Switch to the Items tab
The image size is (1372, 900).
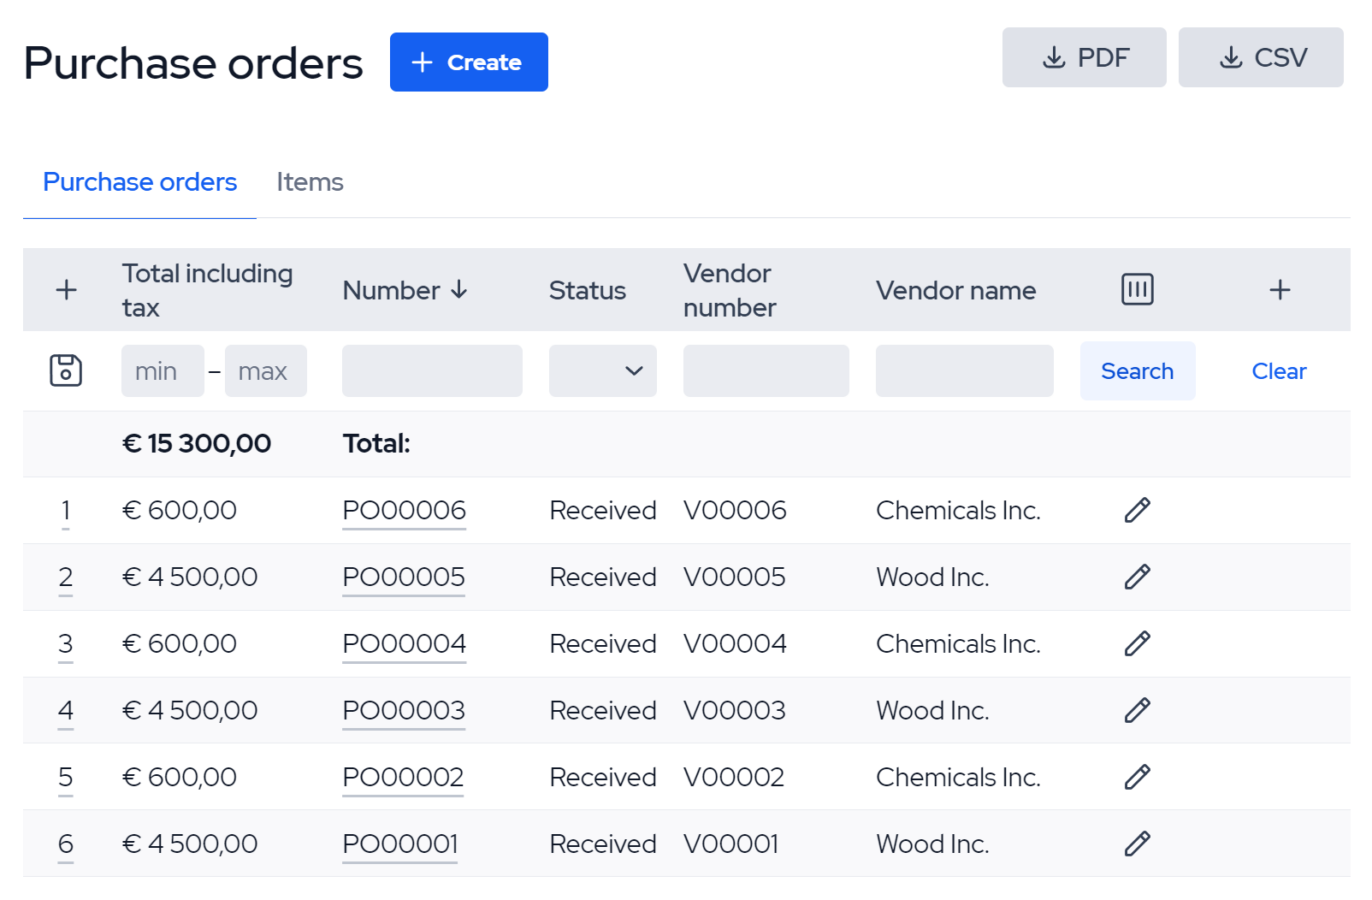[x=309, y=181]
